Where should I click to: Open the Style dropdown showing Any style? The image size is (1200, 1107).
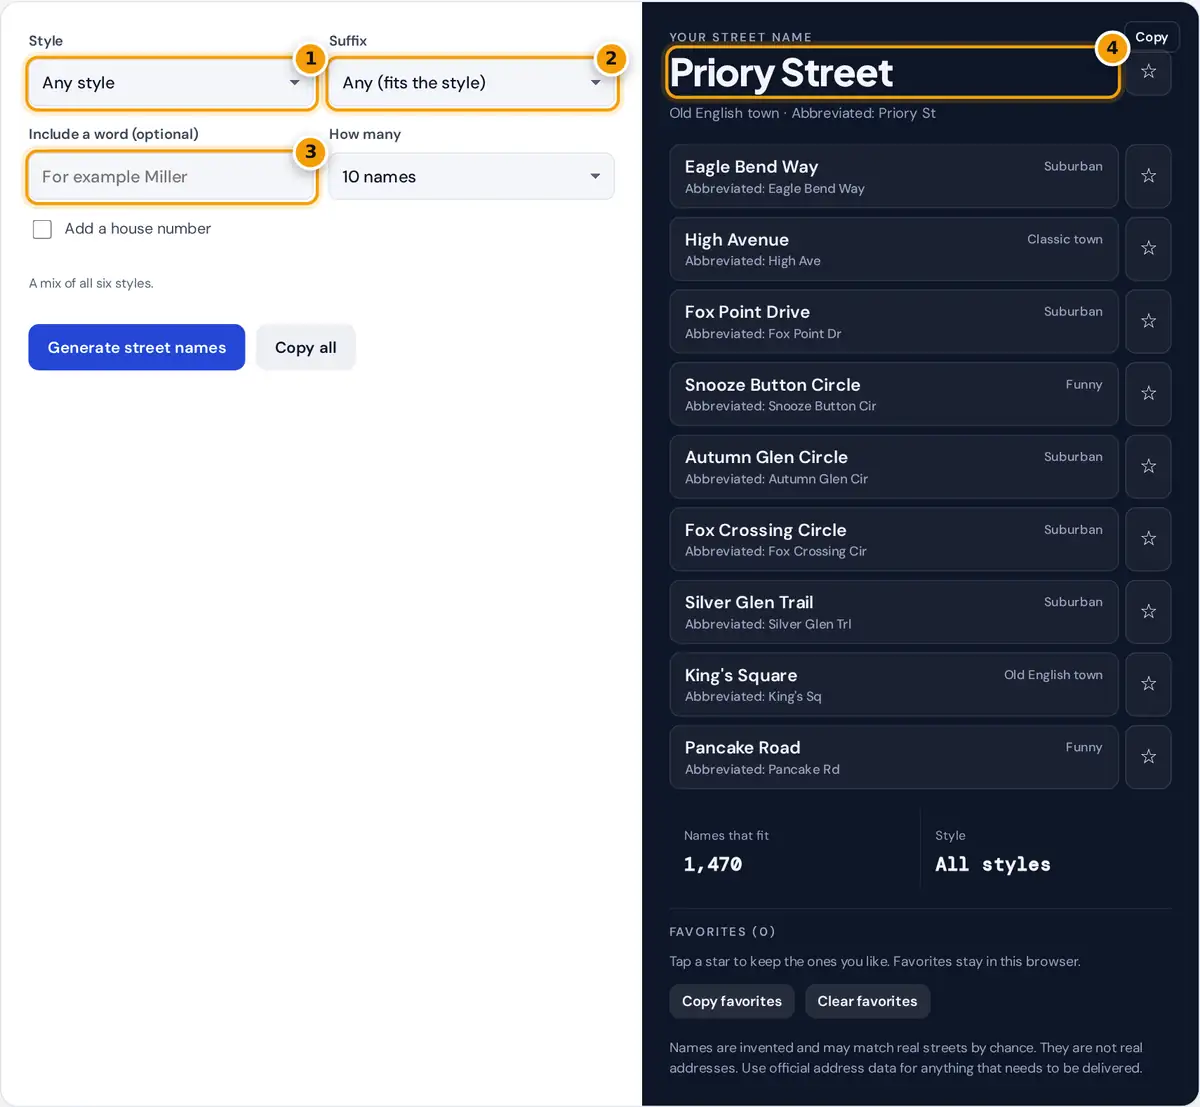[x=172, y=83]
